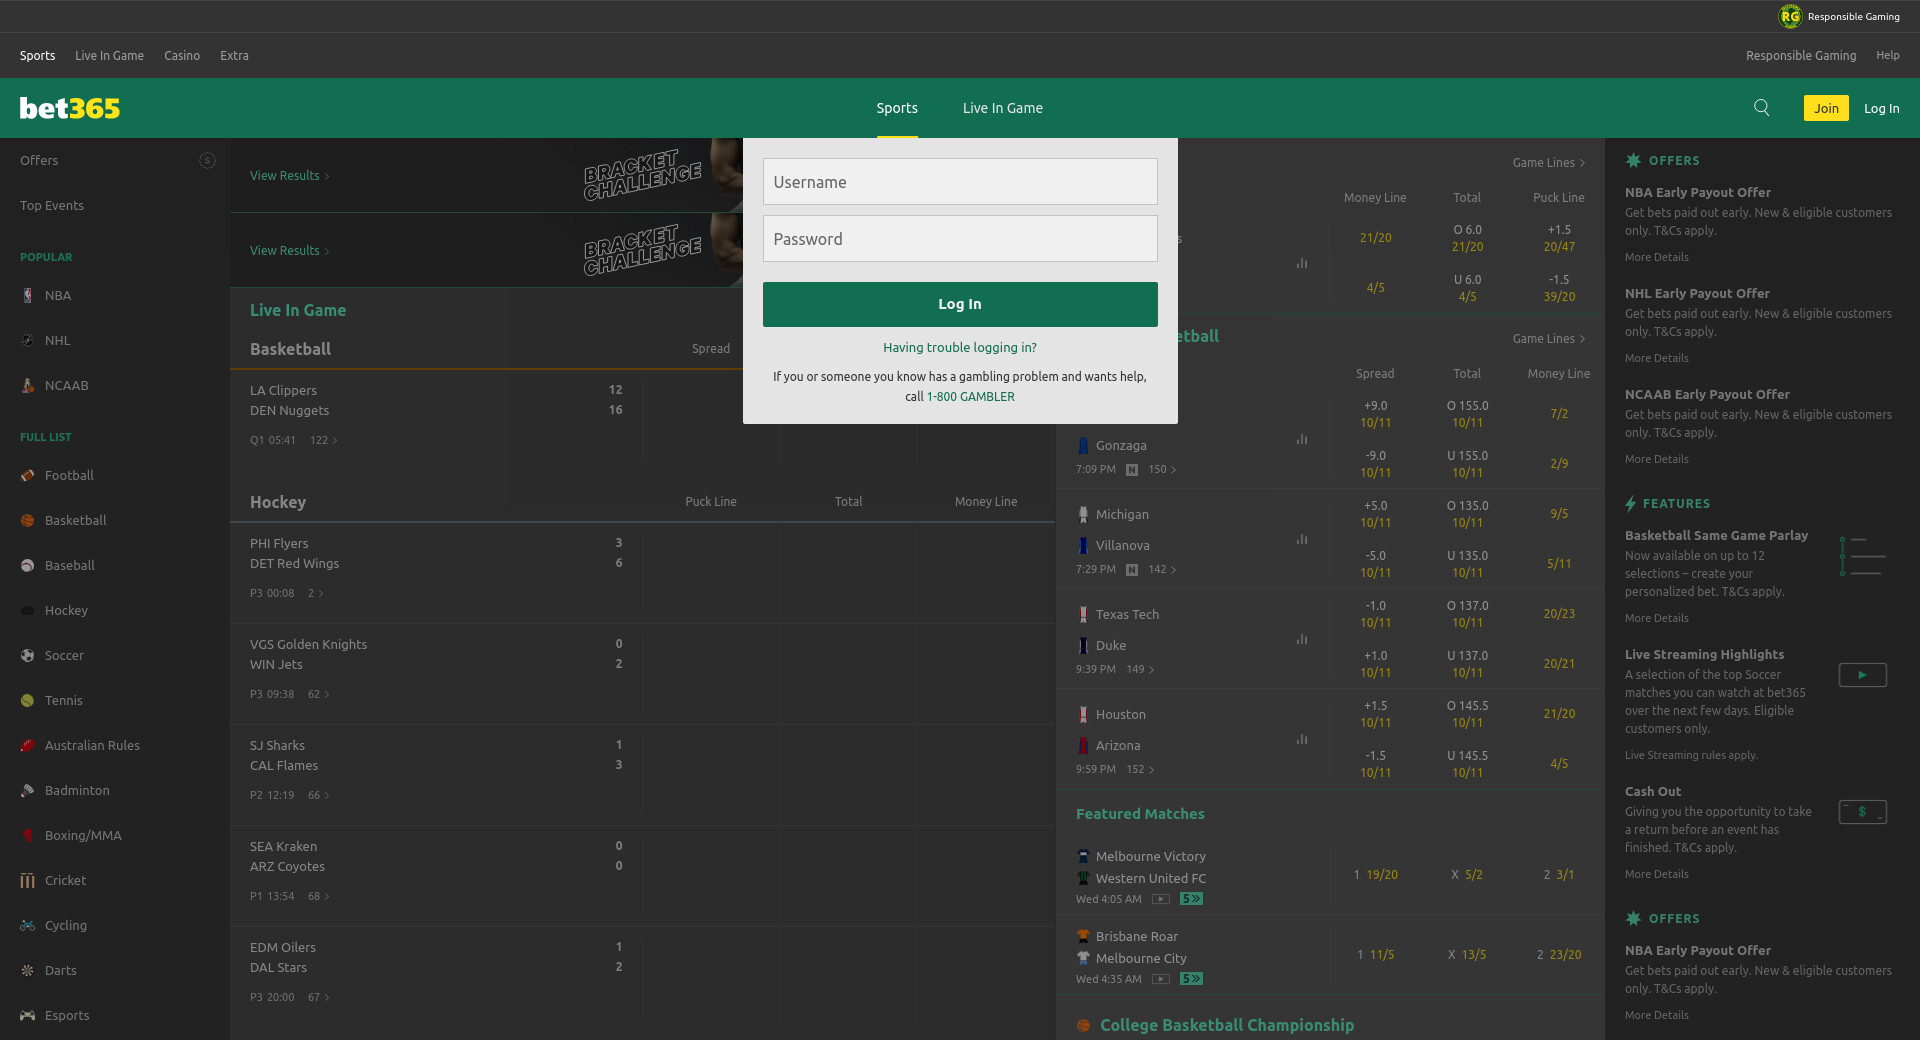1920x1040 pixels.
Task: Switch to the Casino top menu
Action: point(182,56)
